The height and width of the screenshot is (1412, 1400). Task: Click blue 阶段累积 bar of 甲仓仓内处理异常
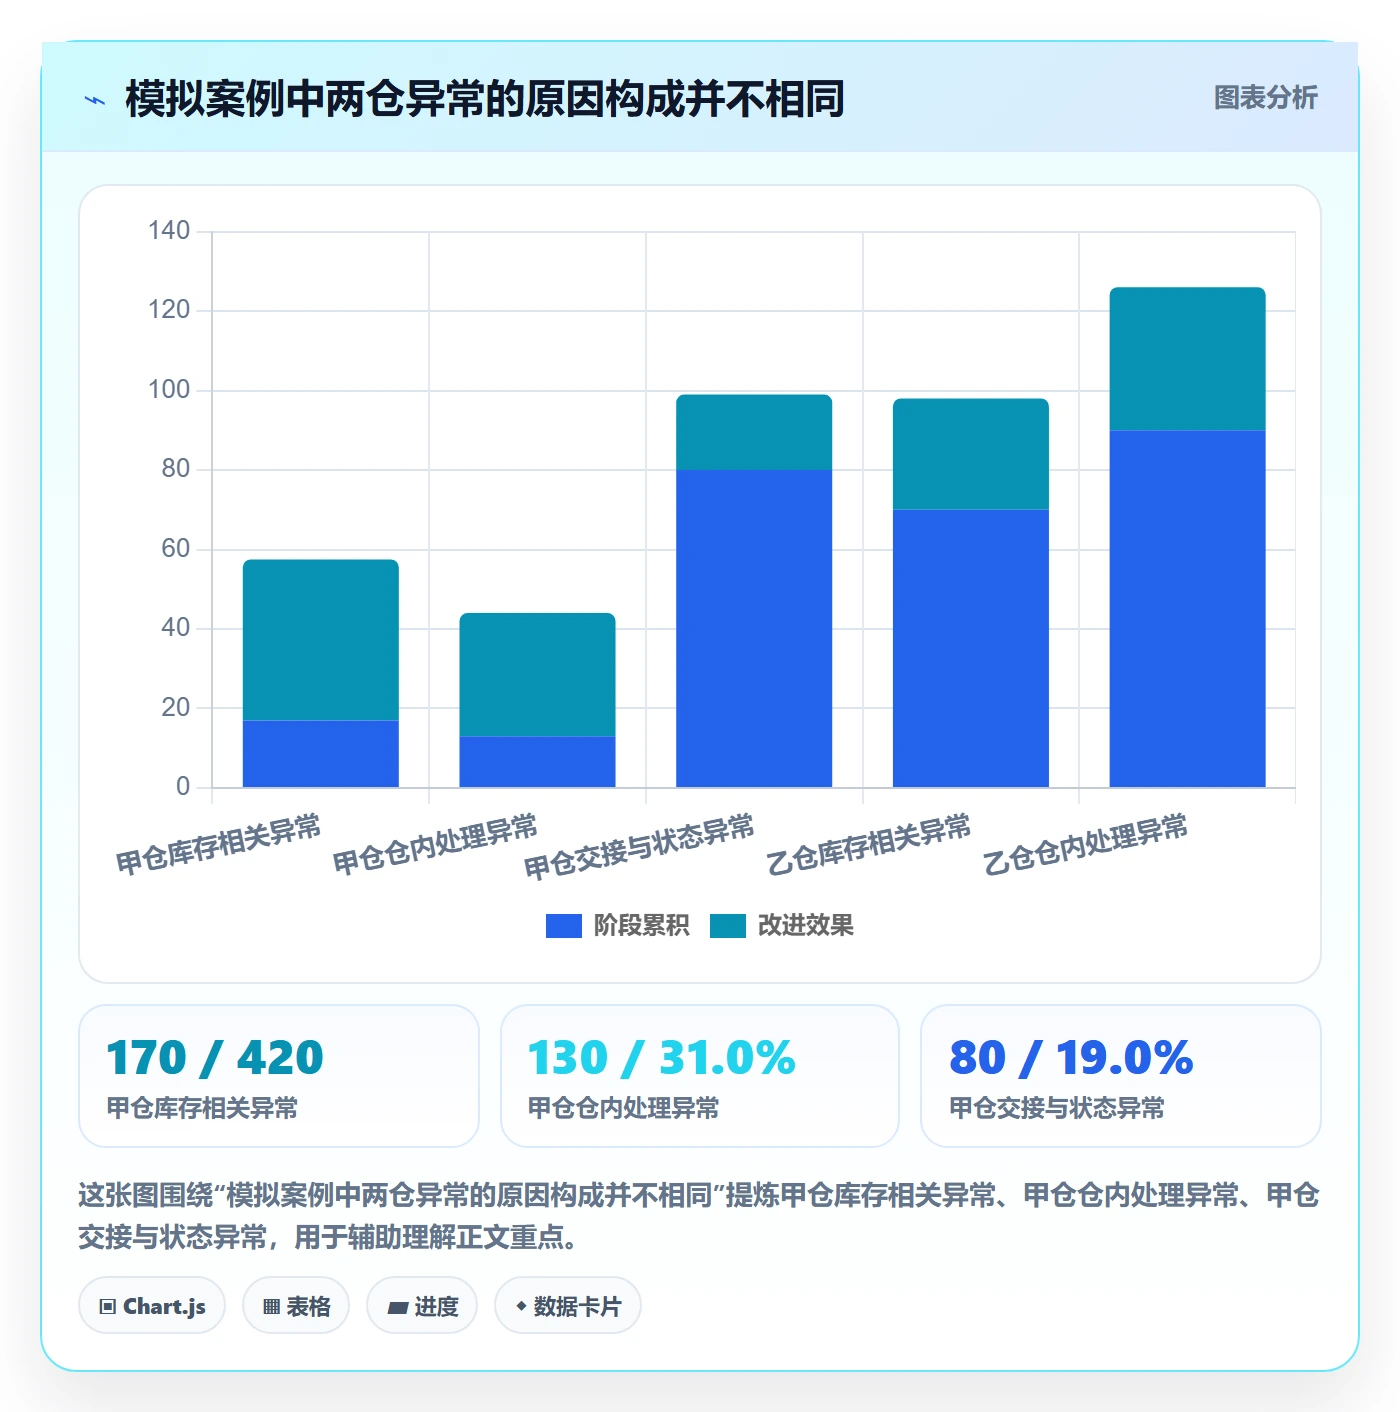537,761
